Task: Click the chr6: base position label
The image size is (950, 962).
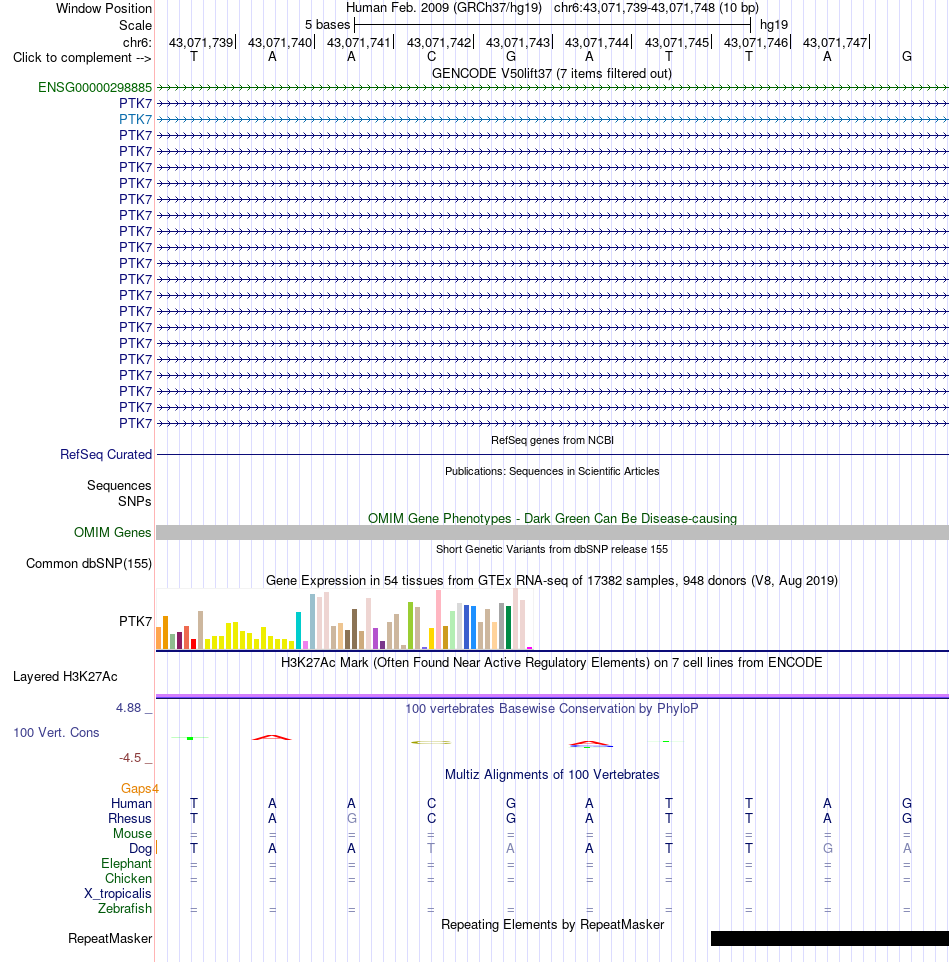Action: (137, 42)
